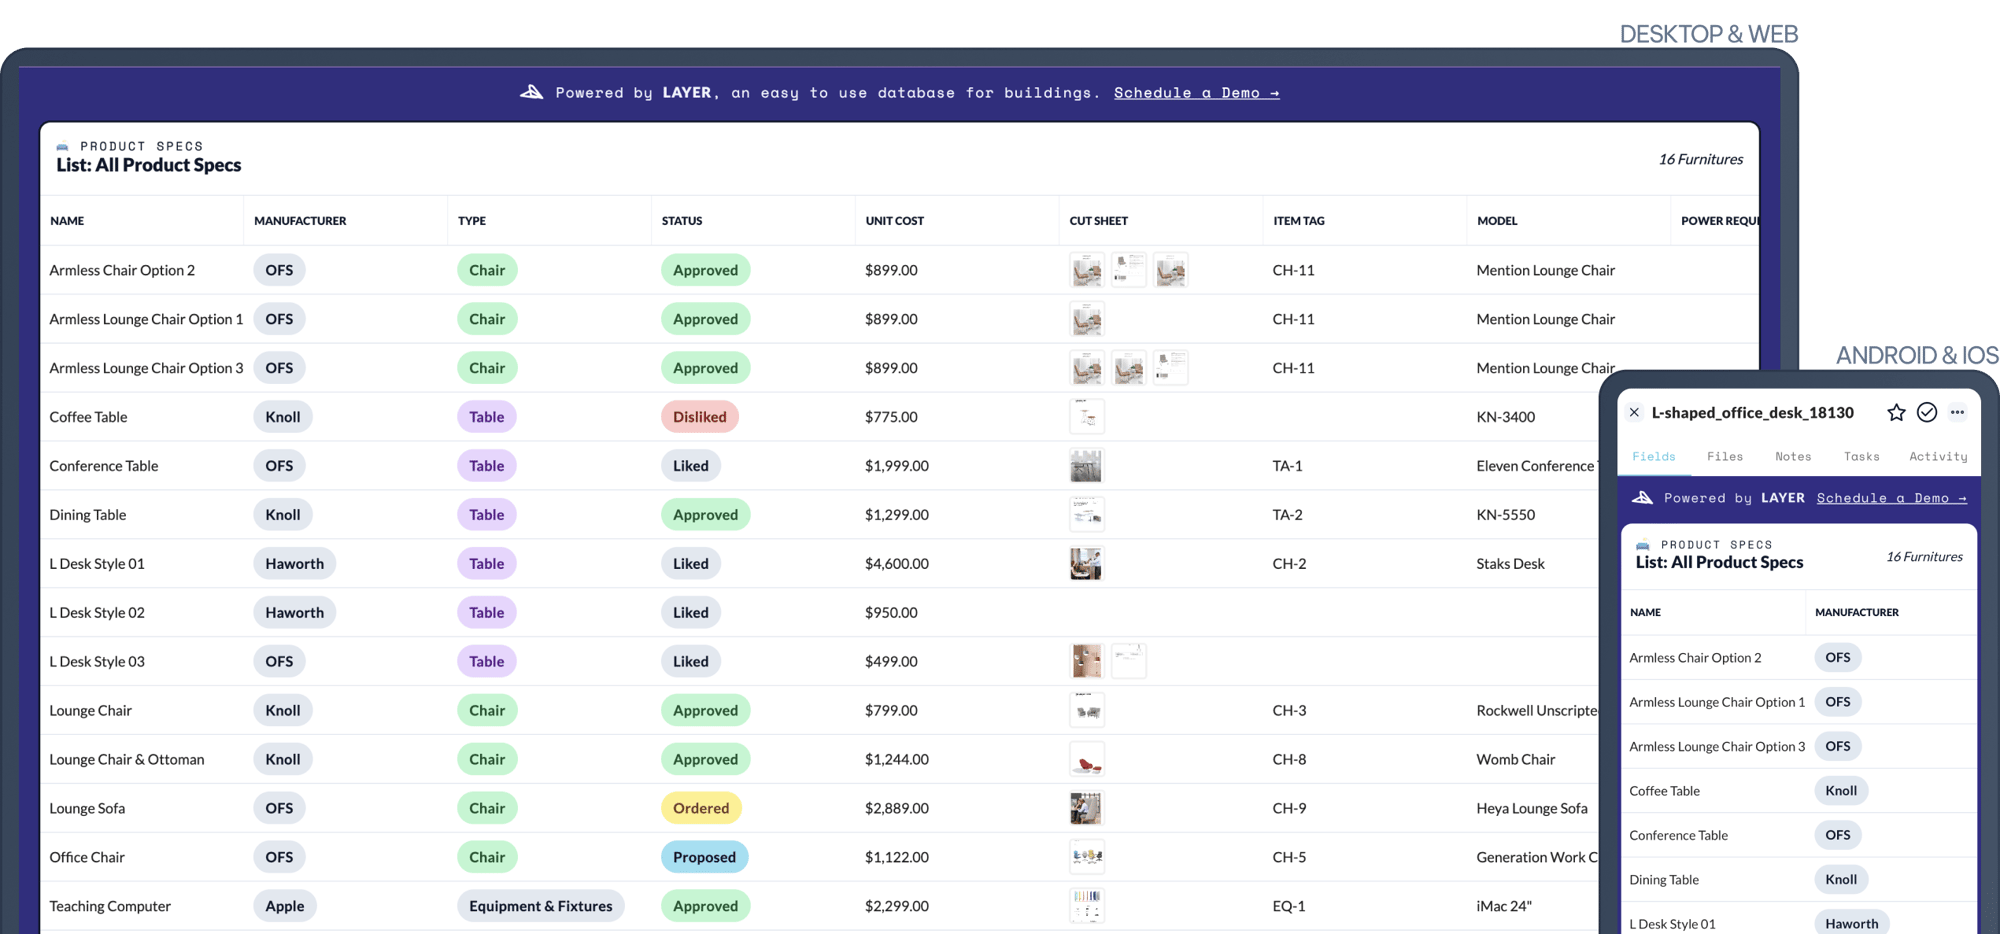This screenshot has width=2000, height=934.
Task: Click the star favorite icon in mobile panel
Action: pos(1896,412)
